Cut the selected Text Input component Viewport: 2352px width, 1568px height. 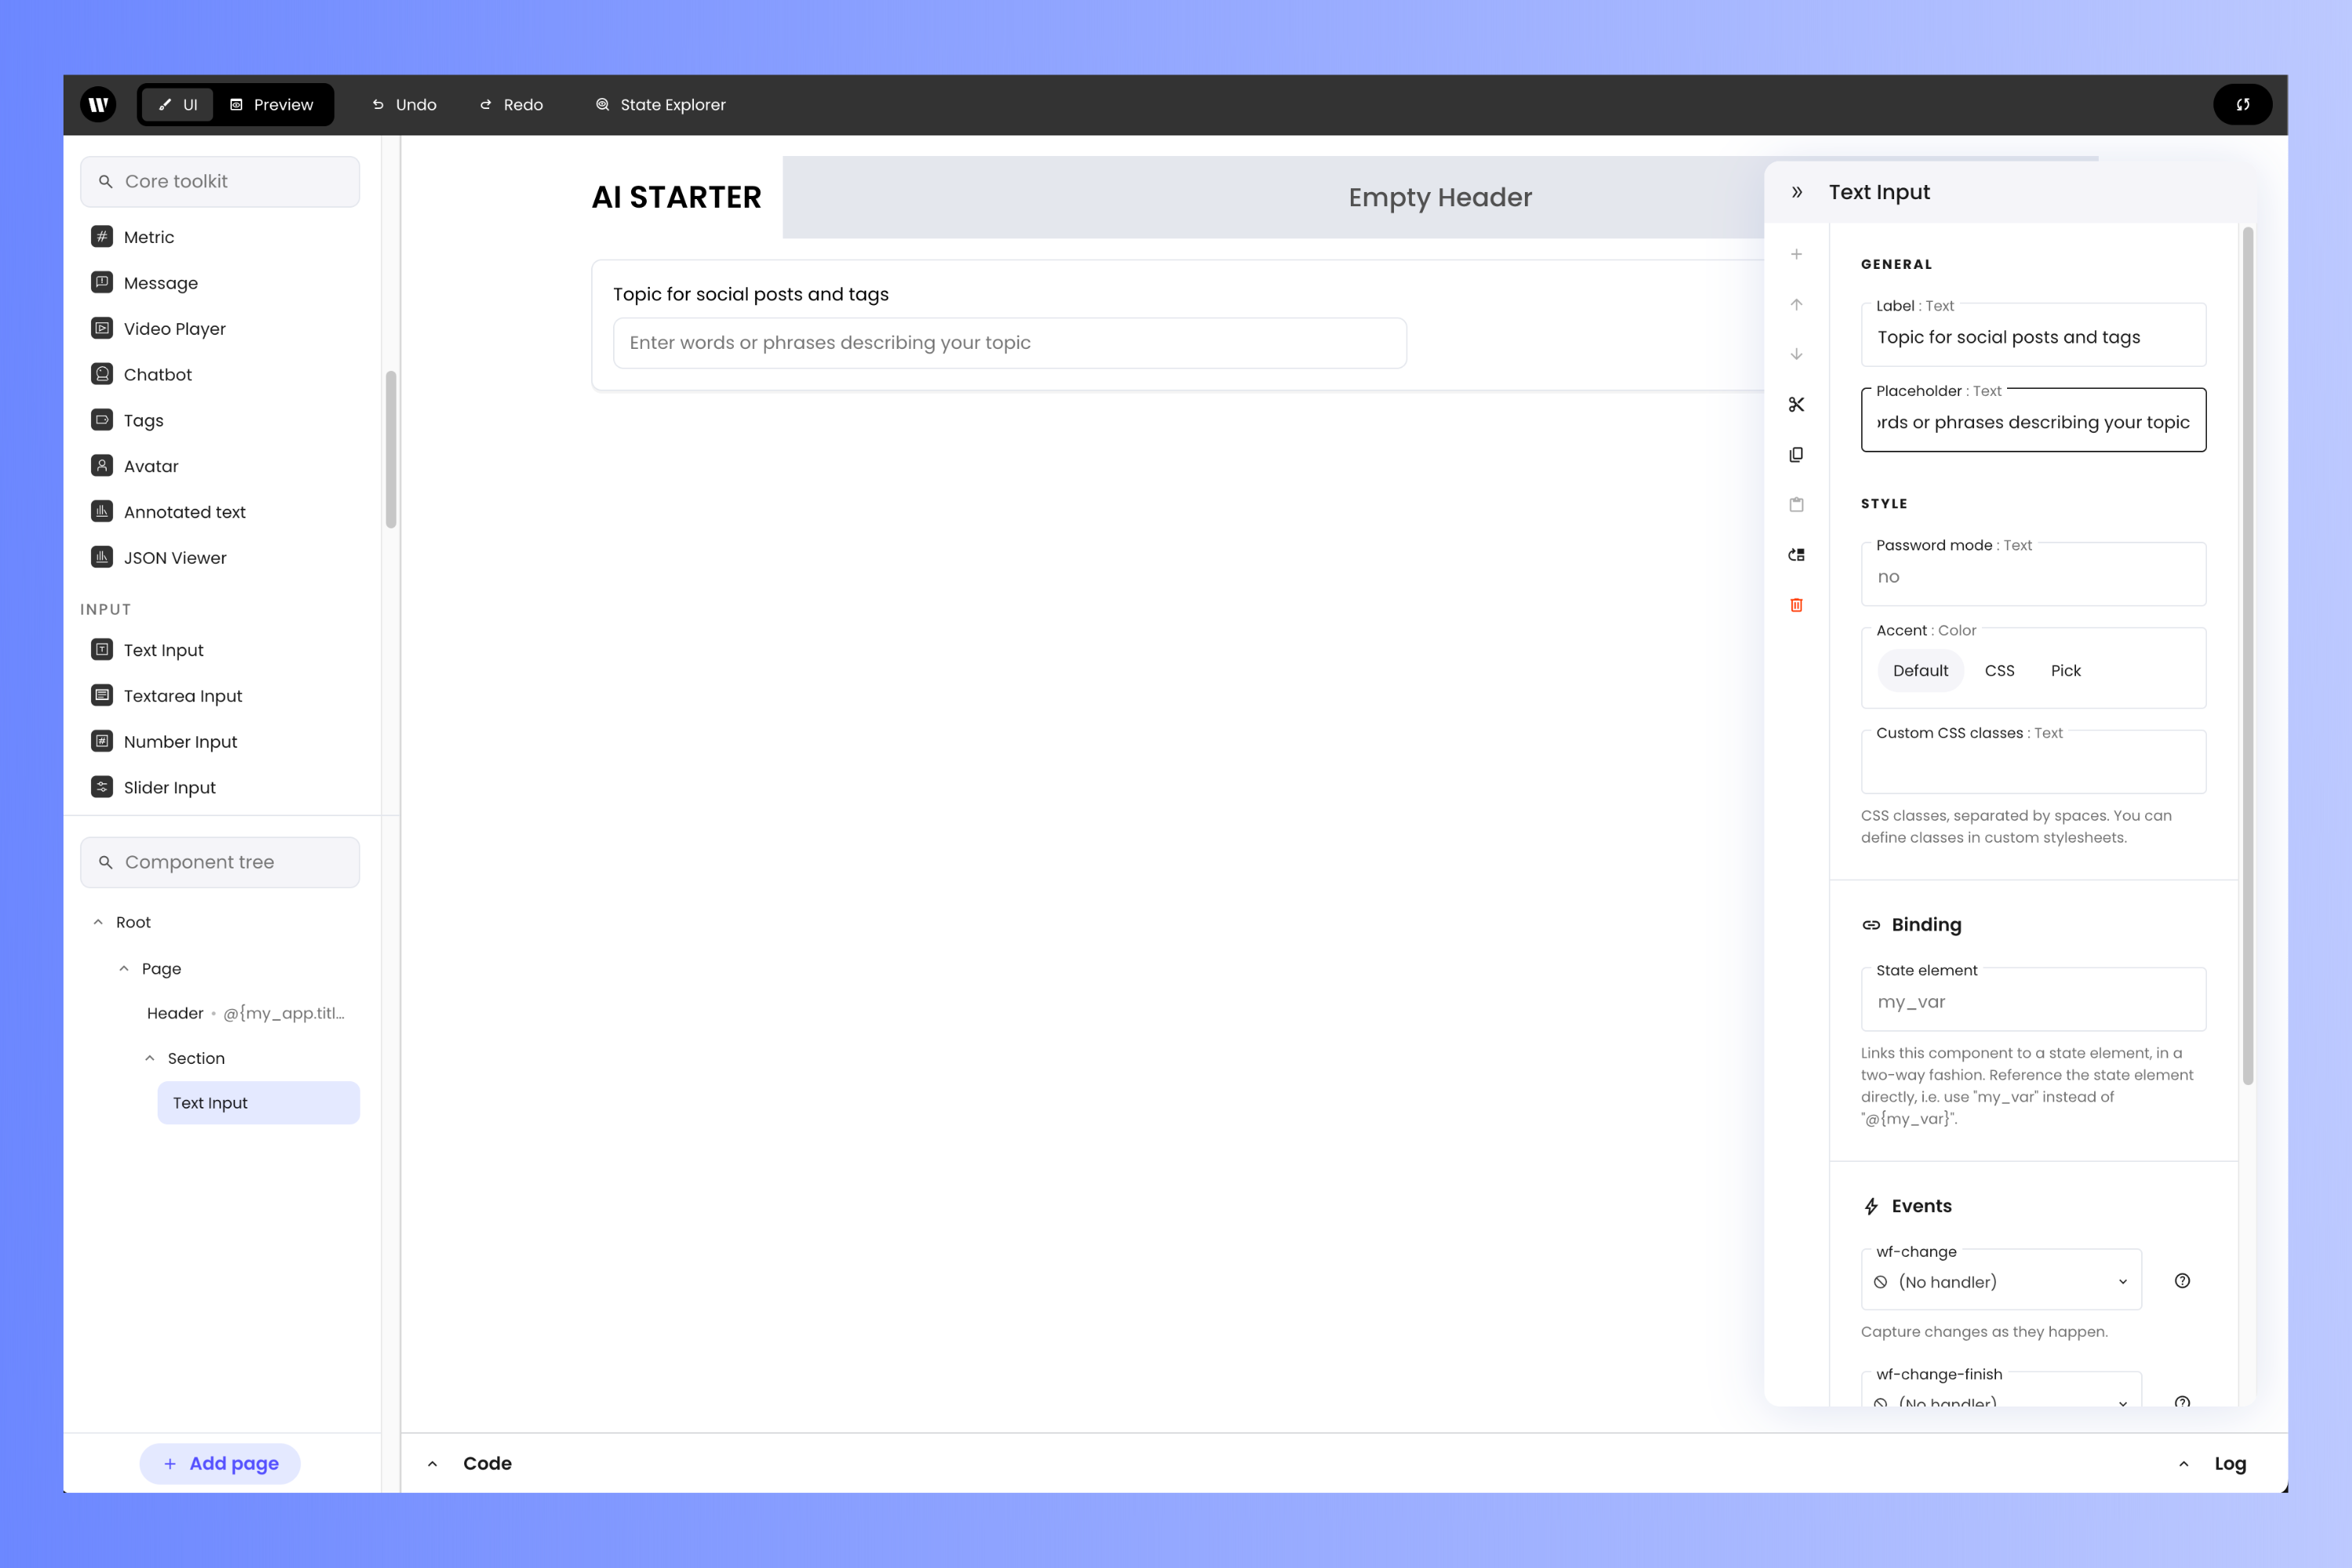[1797, 405]
